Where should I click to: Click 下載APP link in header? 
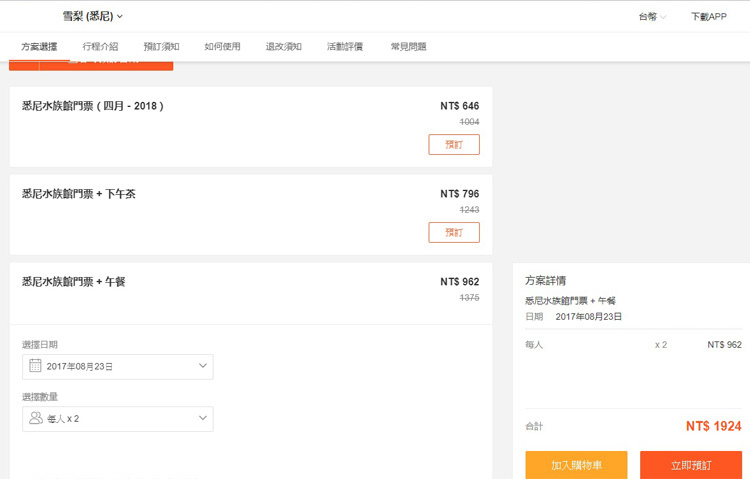pos(708,17)
